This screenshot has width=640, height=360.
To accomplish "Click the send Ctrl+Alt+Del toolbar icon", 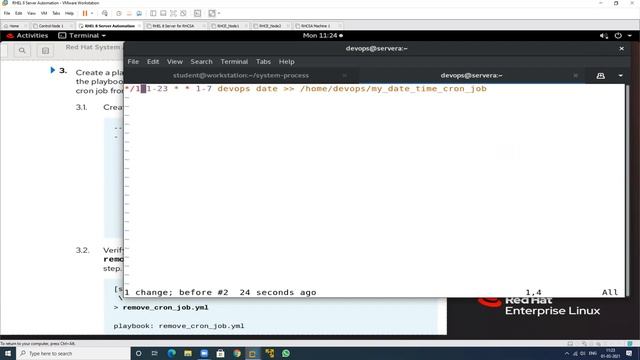I will 105,13.
